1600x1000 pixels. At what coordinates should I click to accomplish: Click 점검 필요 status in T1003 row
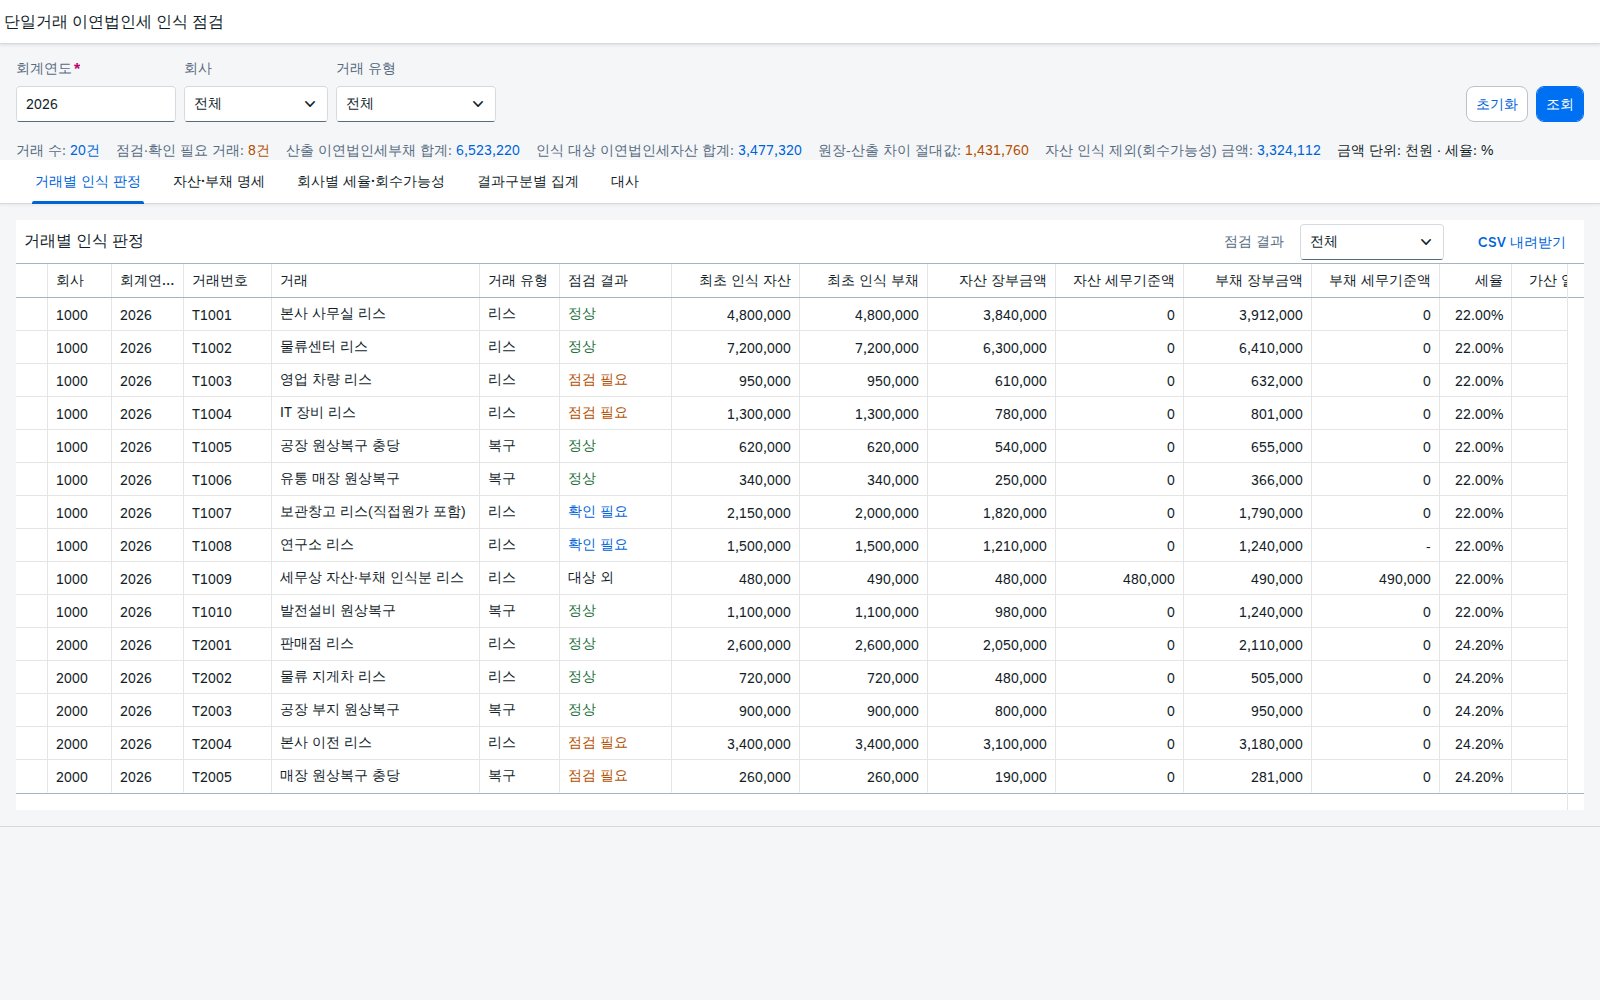598,380
